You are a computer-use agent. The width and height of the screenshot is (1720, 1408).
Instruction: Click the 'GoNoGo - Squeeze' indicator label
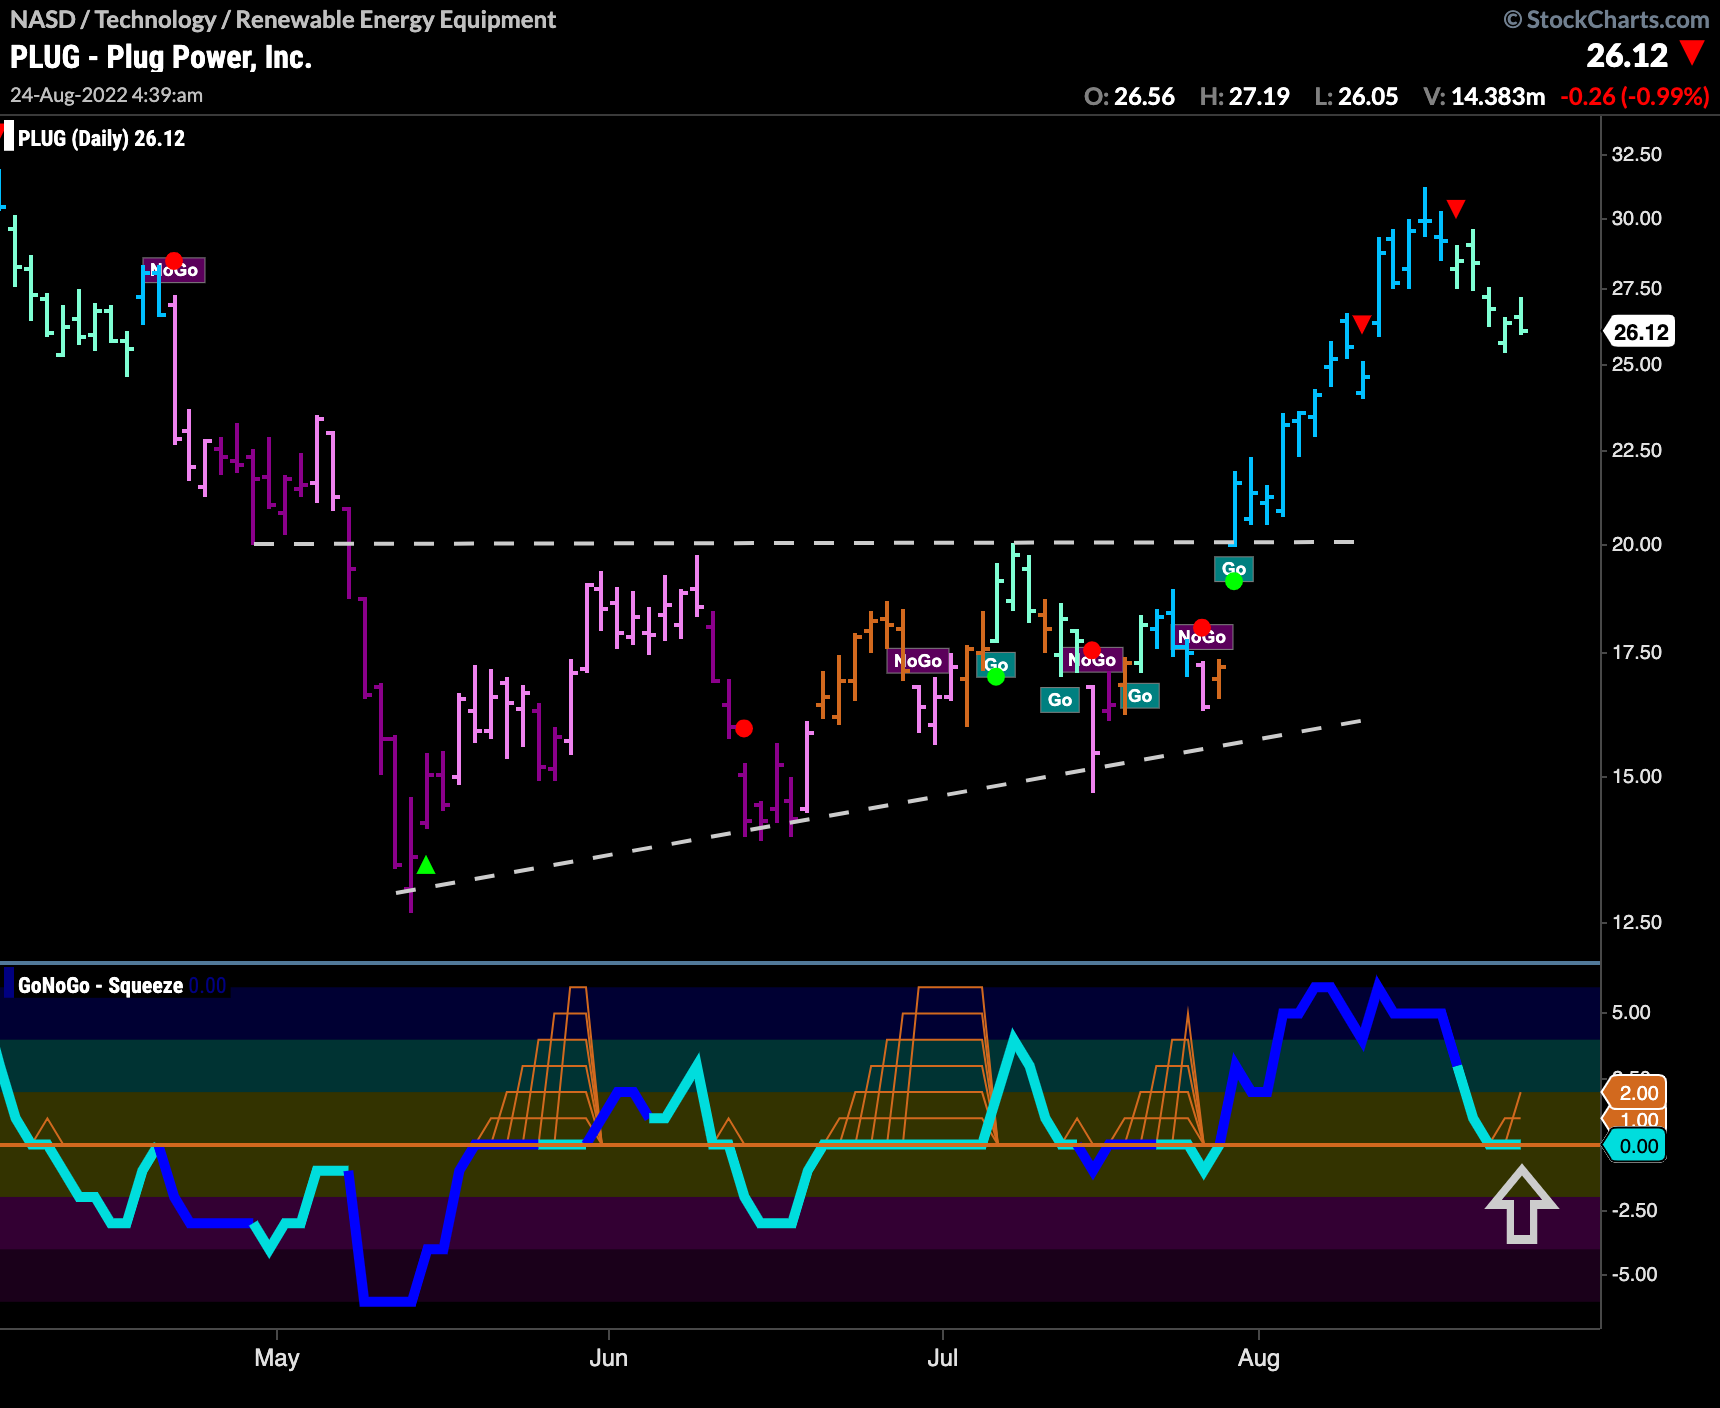point(100,985)
